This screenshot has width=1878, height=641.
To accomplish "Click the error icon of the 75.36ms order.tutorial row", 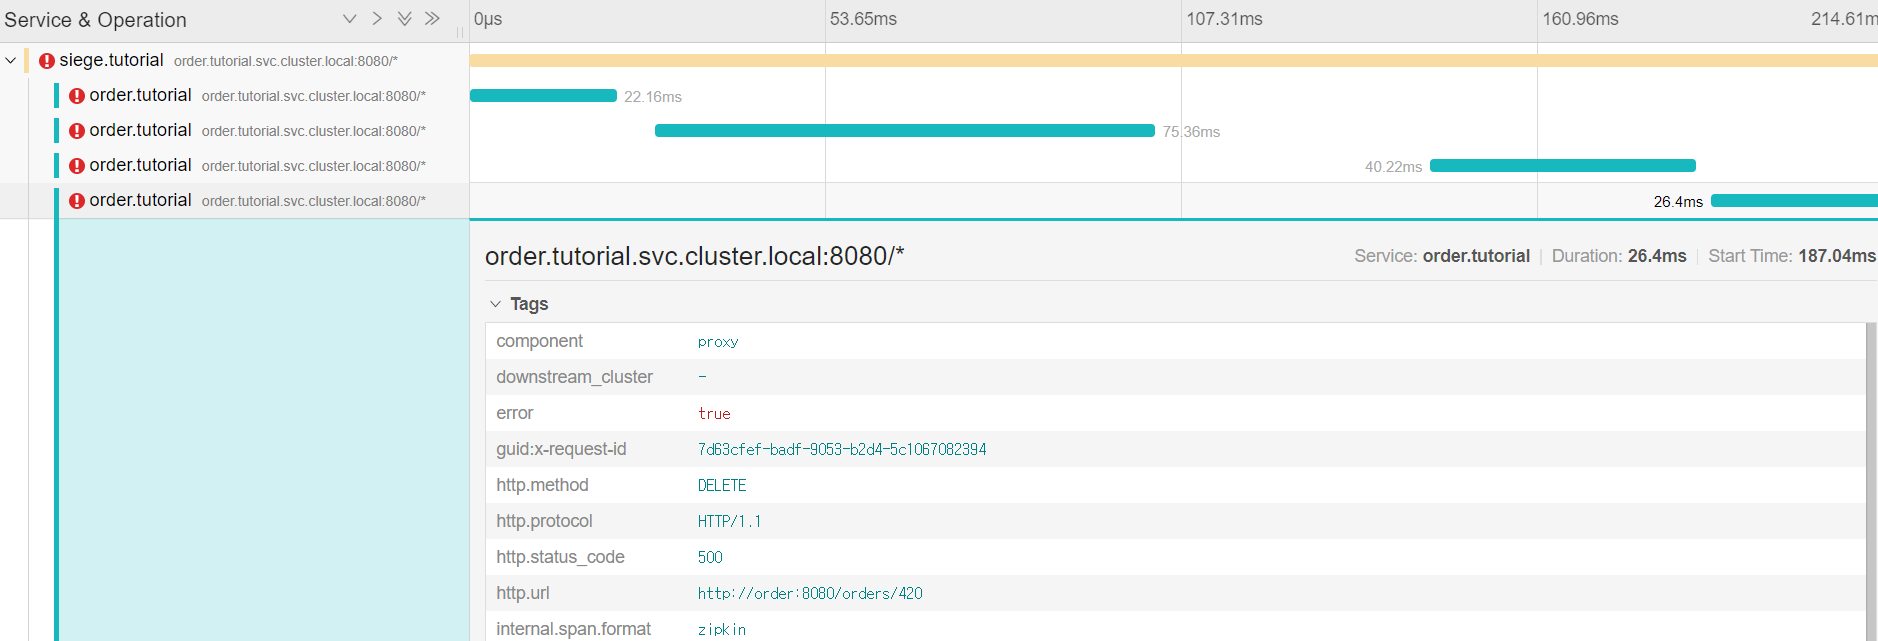I will (x=76, y=131).
